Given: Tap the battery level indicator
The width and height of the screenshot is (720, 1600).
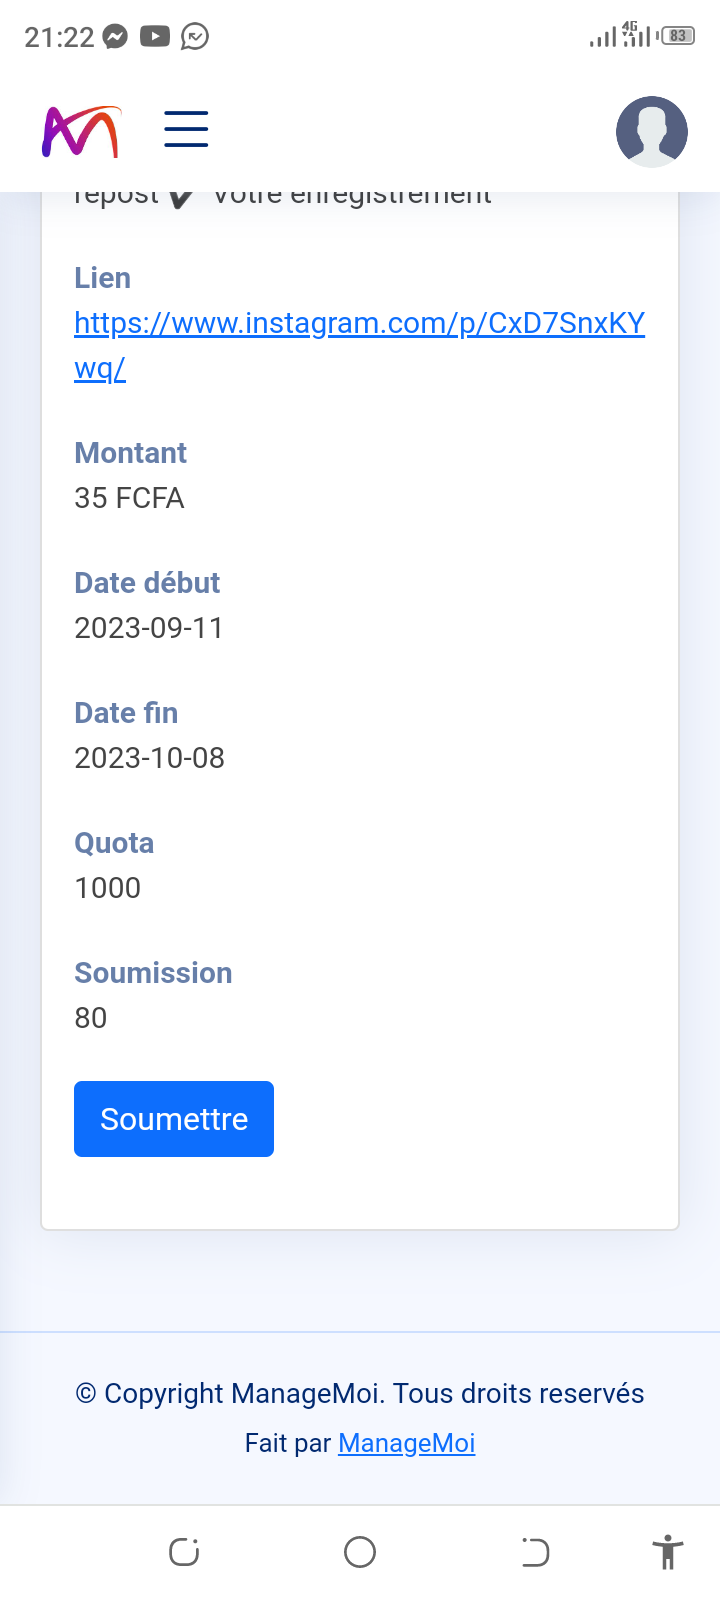Looking at the screenshot, I should coord(678,37).
